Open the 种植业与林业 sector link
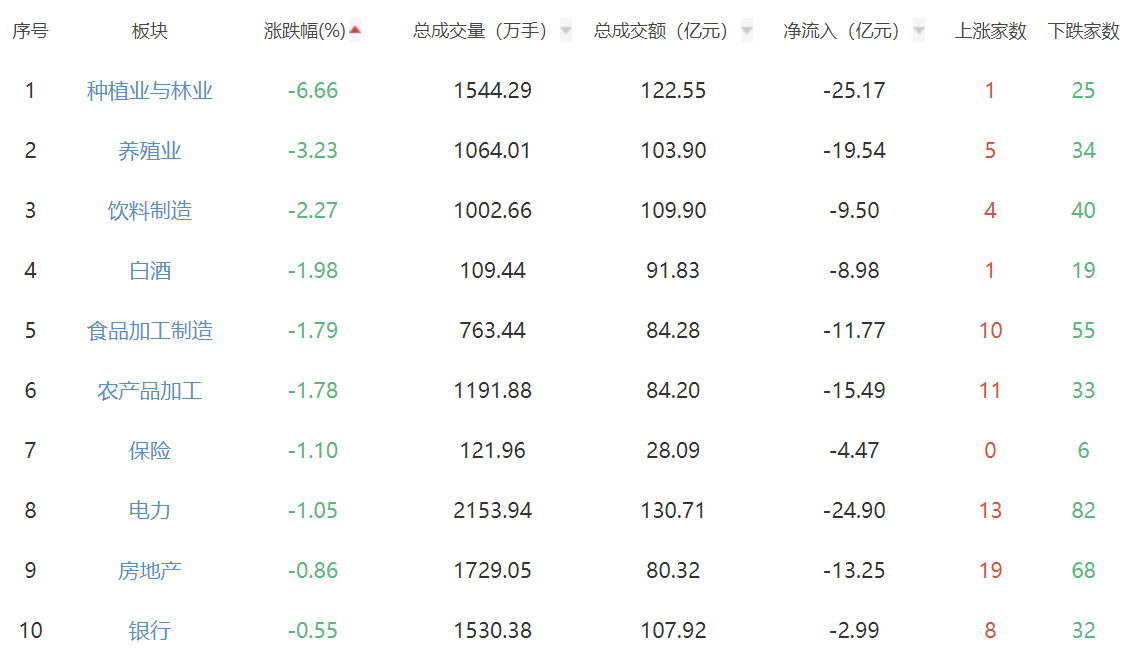 click(150, 91)
